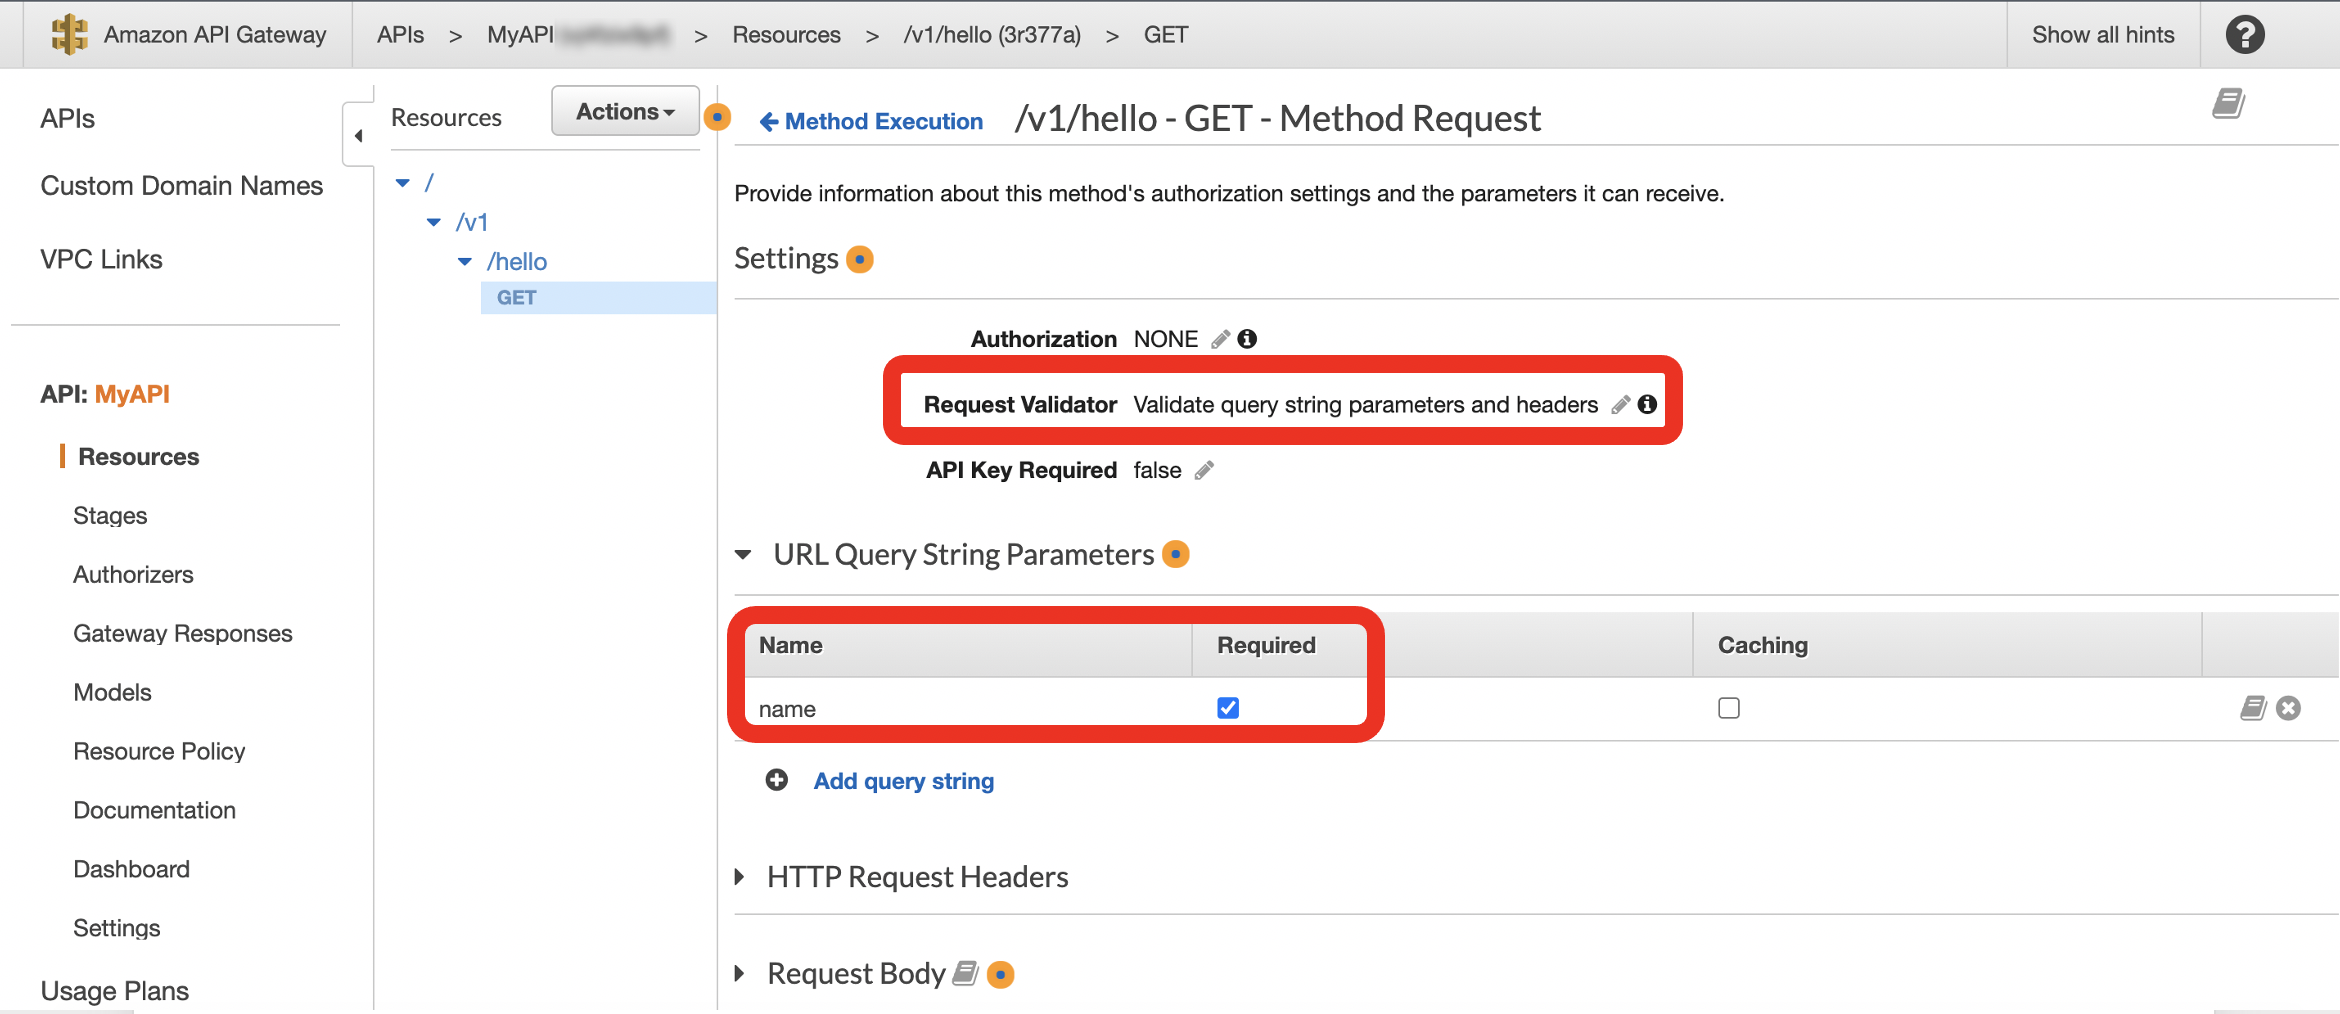This screenshot has height=1014, width=2340.
Task: Click API Key Required value 'false'
Action: point(1157,470)
